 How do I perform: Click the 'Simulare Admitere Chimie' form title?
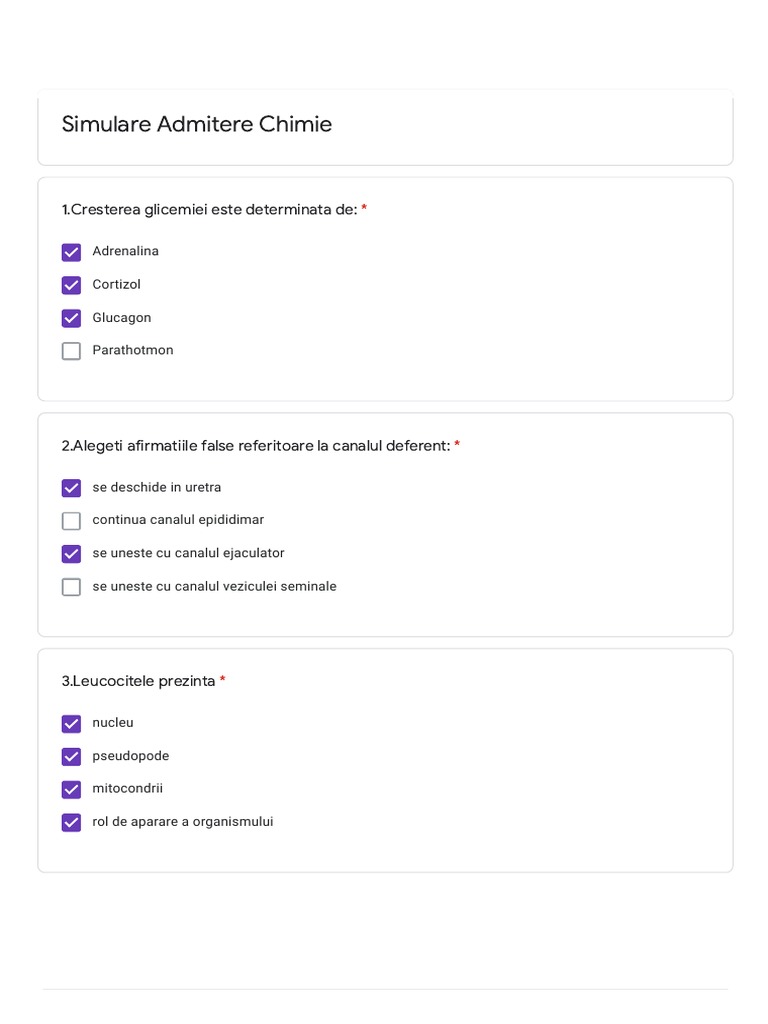(197, 125)
